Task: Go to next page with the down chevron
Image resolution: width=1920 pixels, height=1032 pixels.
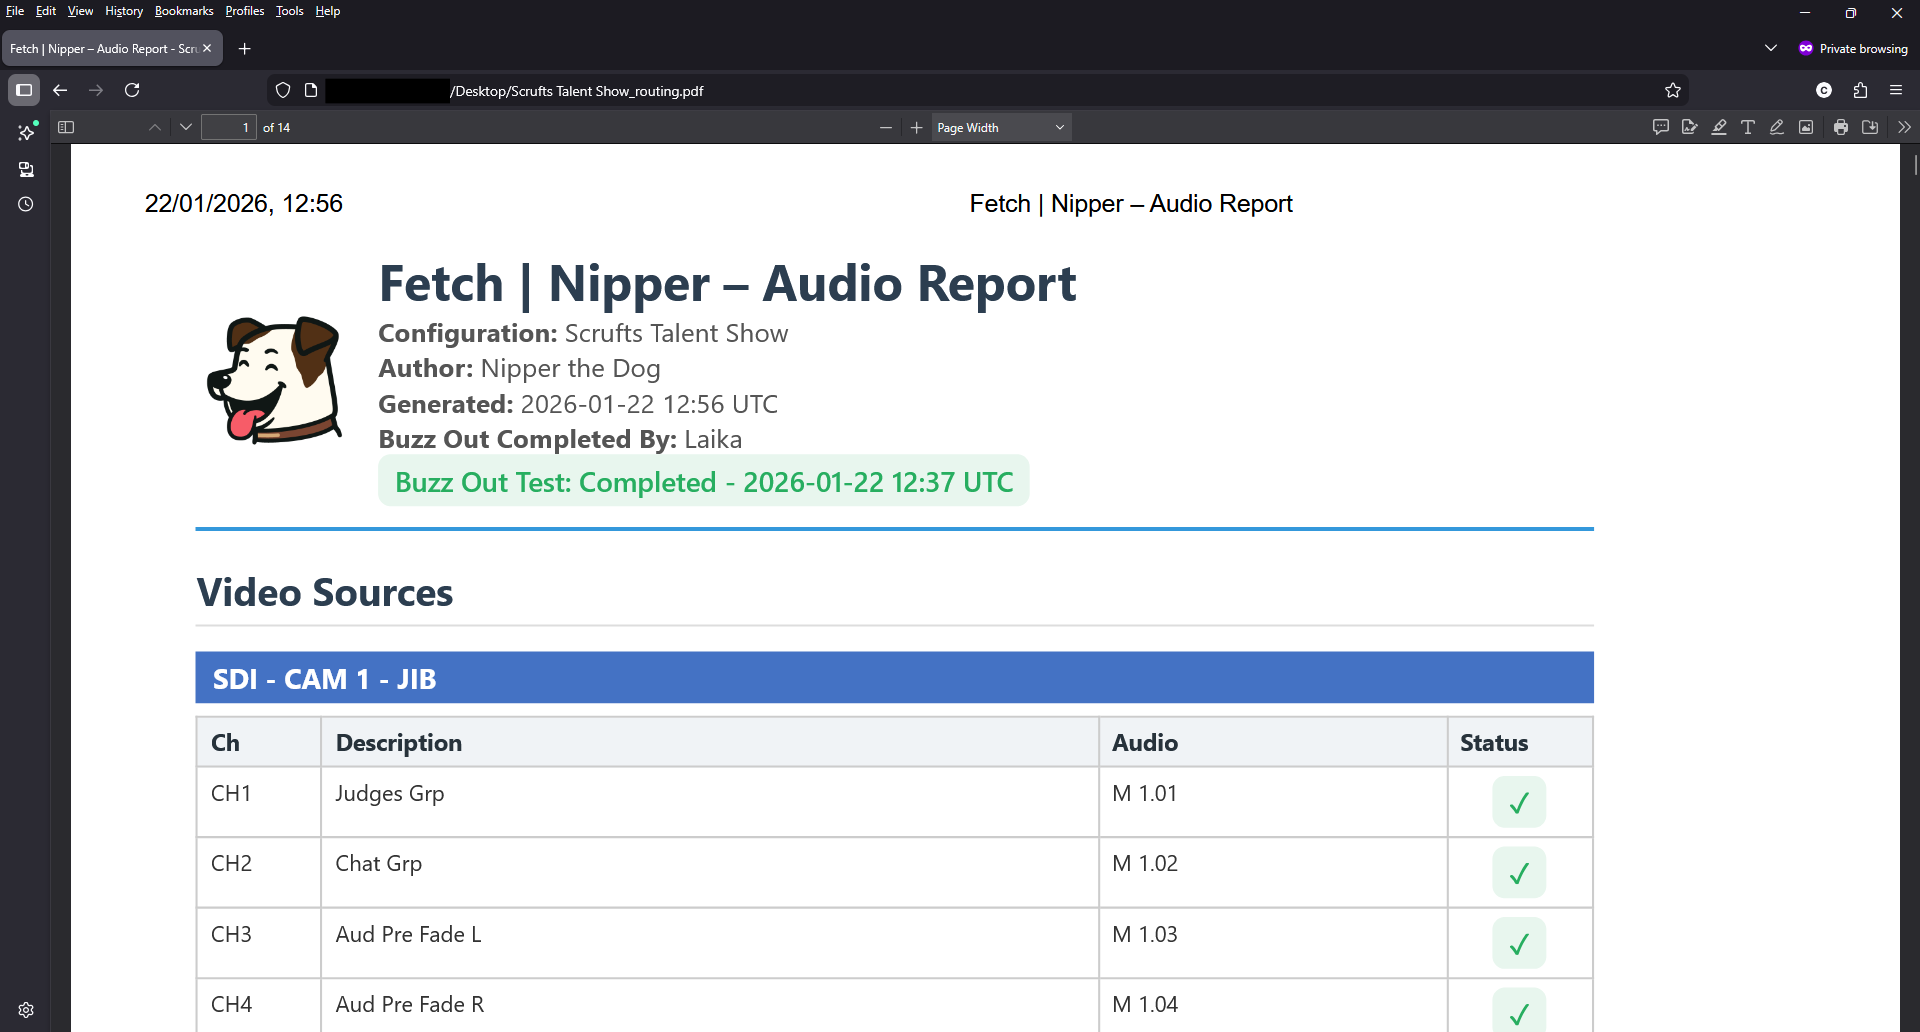Action: coord(186,127)
